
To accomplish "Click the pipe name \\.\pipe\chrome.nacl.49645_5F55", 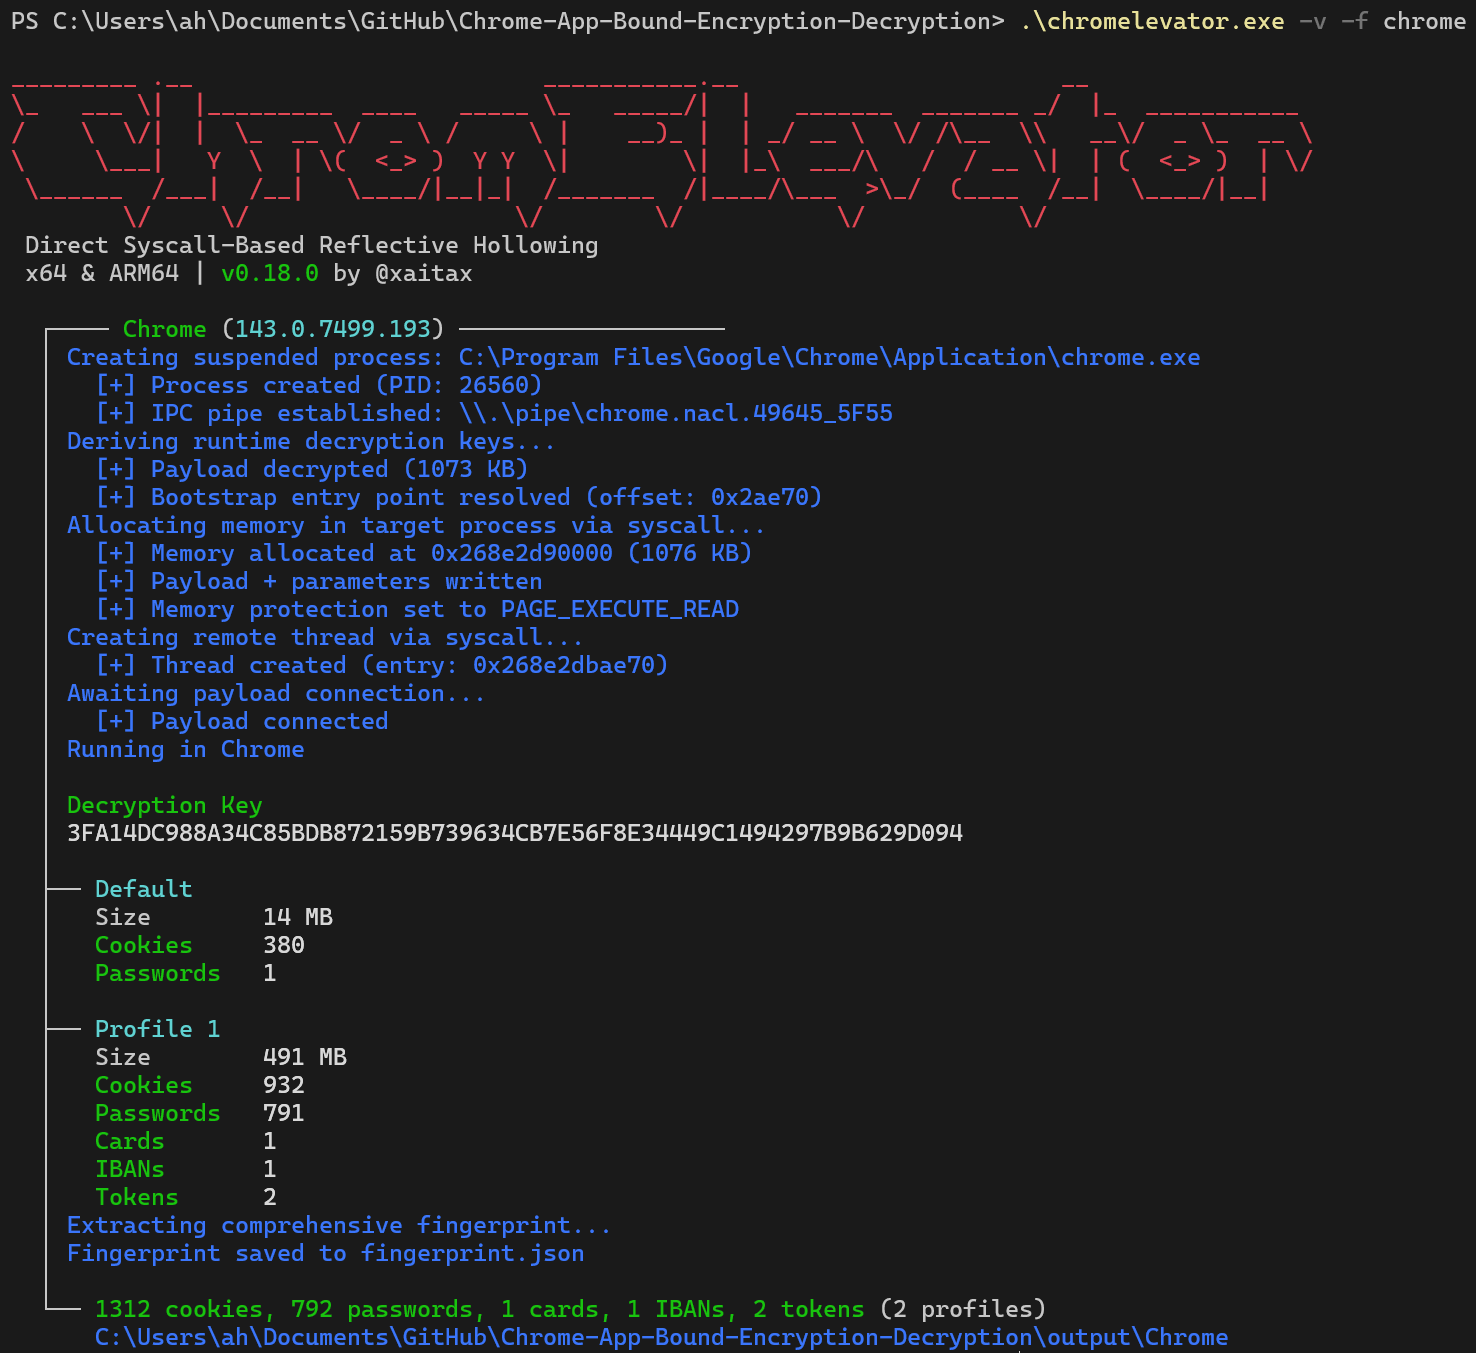I will pyautogui.click(x=676, y=413).
